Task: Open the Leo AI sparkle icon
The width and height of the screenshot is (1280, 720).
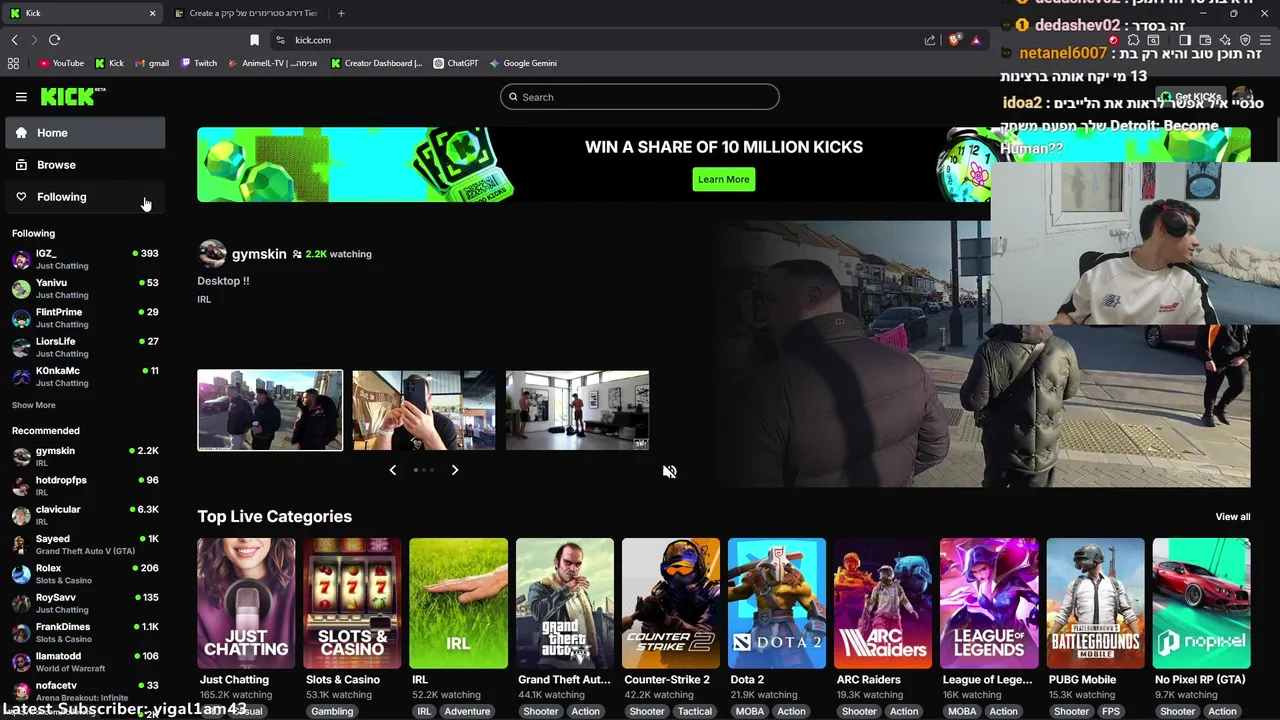Action: [x=1224, y=40]
